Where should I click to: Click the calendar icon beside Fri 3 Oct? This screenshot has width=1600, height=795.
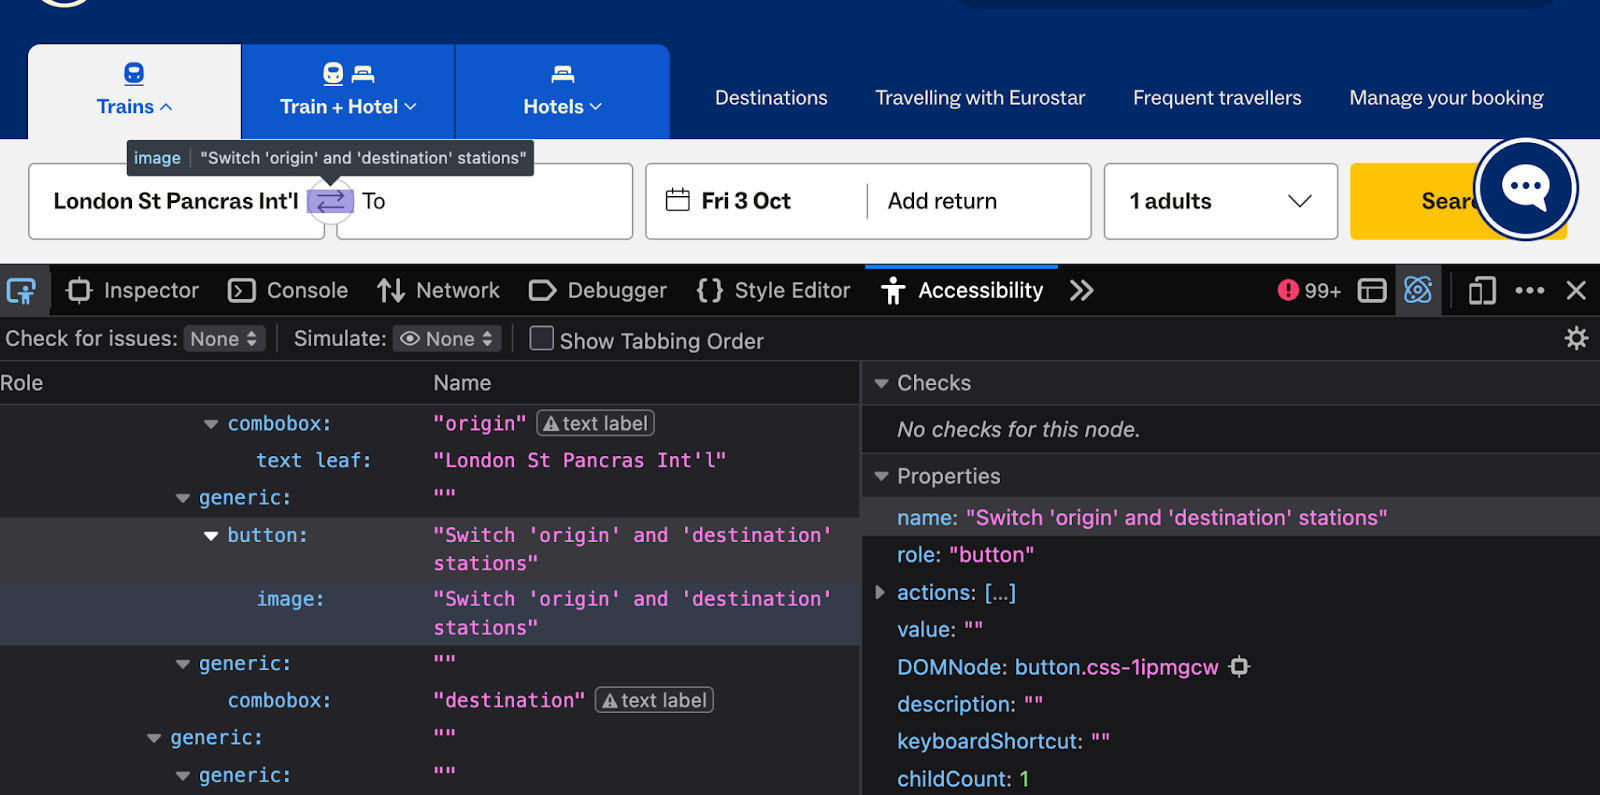click(x=678, y=200)
